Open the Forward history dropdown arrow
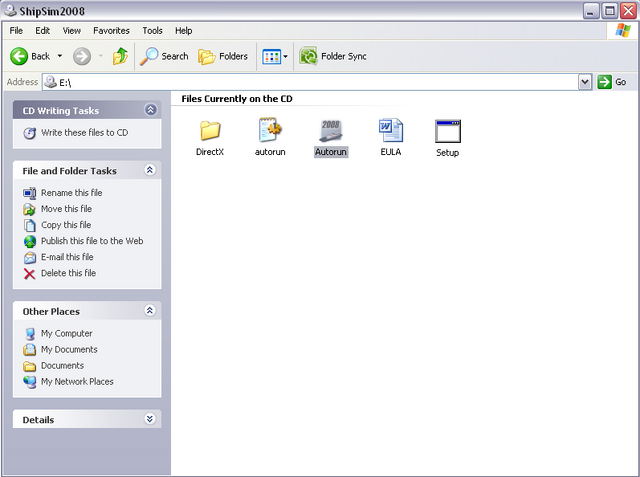Image resolution: width=640 pixels, height=477 pixels. click(x=100, y=56)
